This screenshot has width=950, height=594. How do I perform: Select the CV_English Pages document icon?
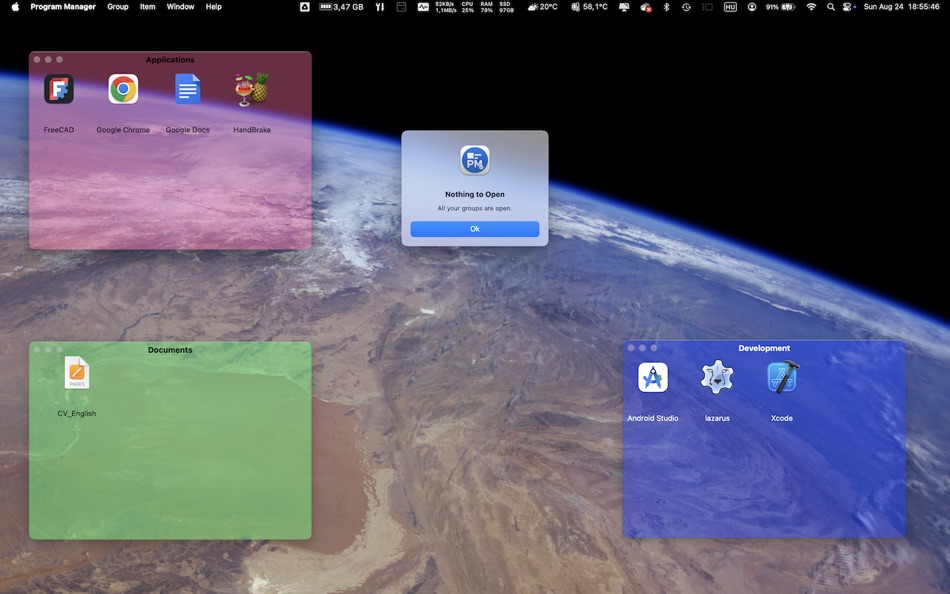point(77,373)
